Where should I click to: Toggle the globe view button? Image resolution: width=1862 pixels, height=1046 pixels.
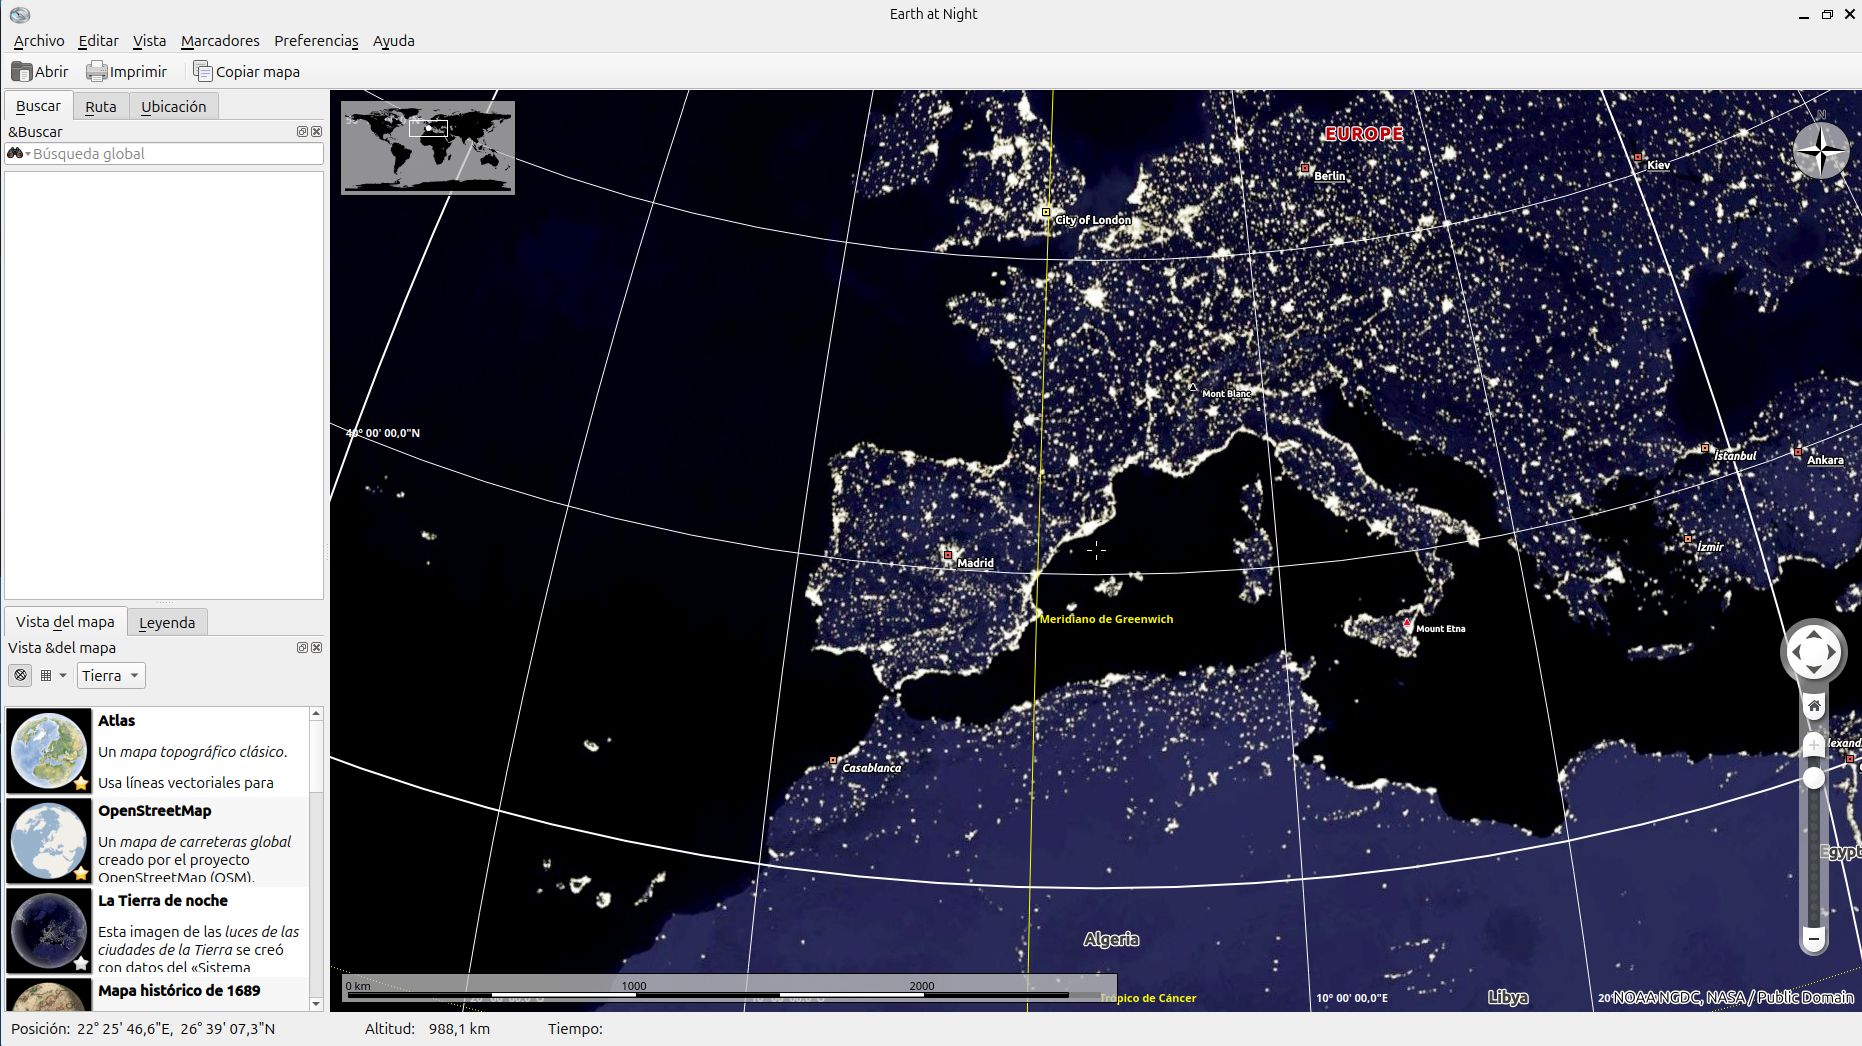pos(20,676)
